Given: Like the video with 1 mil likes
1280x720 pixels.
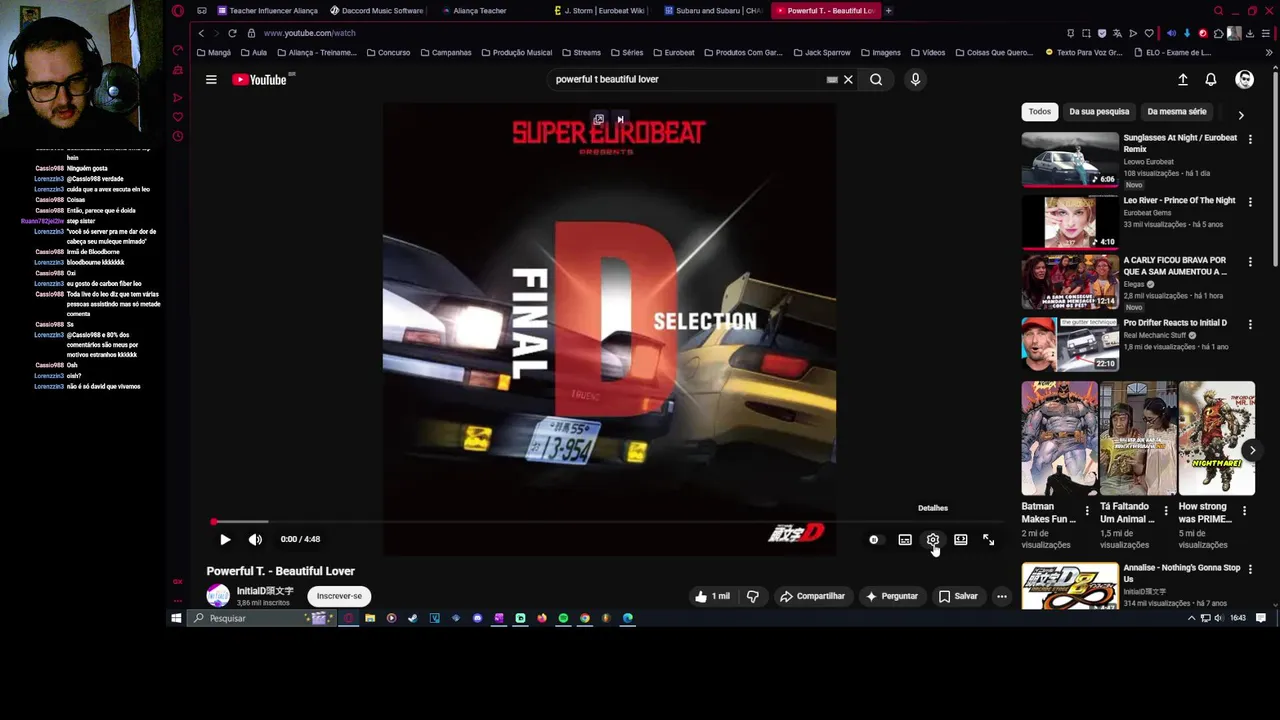Looking at the screenshot, I should [x=713, y=596].
